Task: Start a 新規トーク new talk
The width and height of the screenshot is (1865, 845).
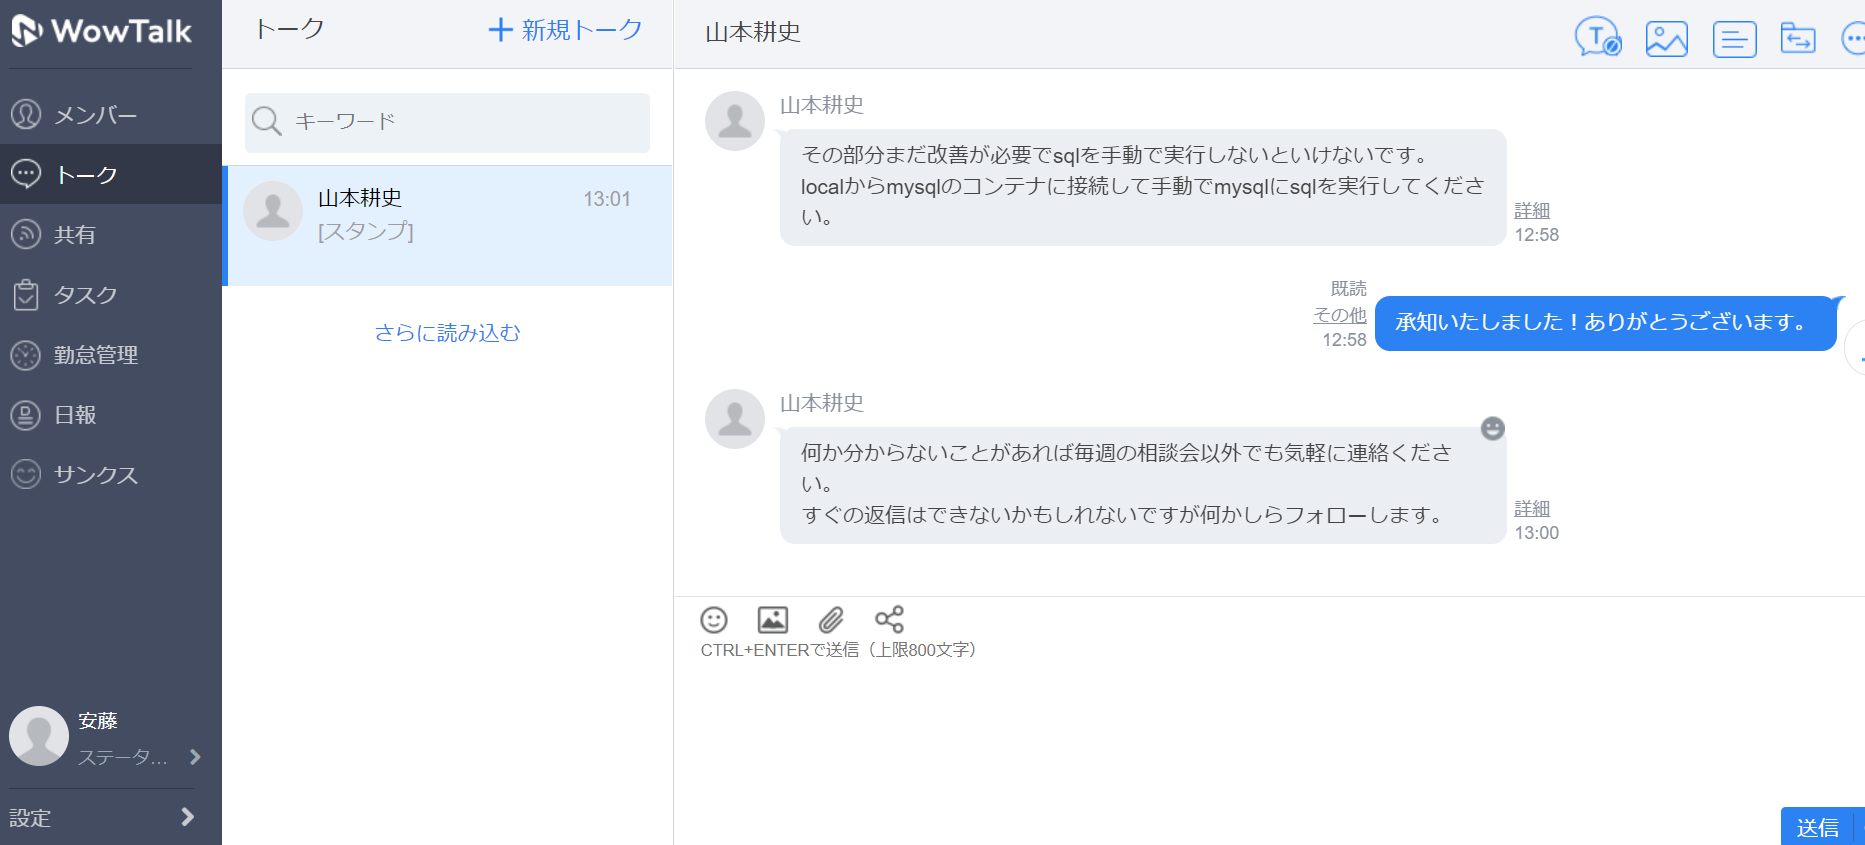Action: pyautogui.click(x=565, y=30)
